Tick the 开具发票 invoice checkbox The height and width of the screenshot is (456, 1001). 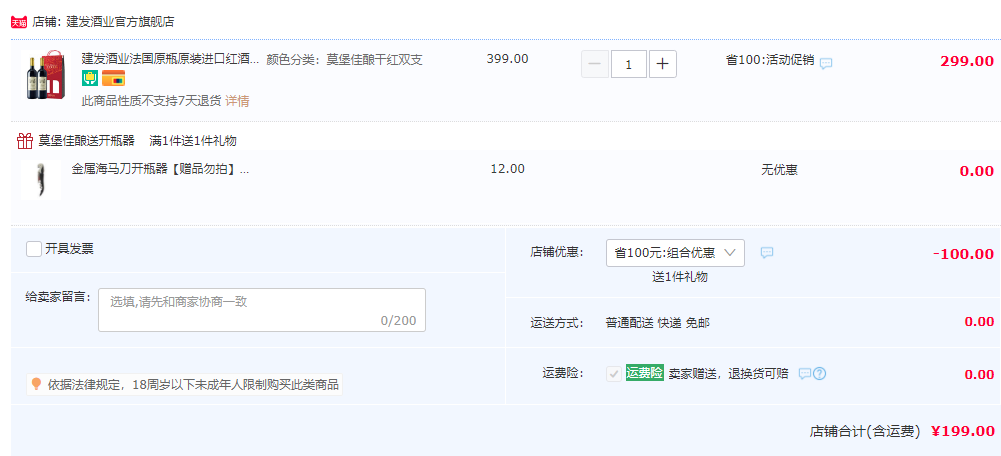(34, 248)
